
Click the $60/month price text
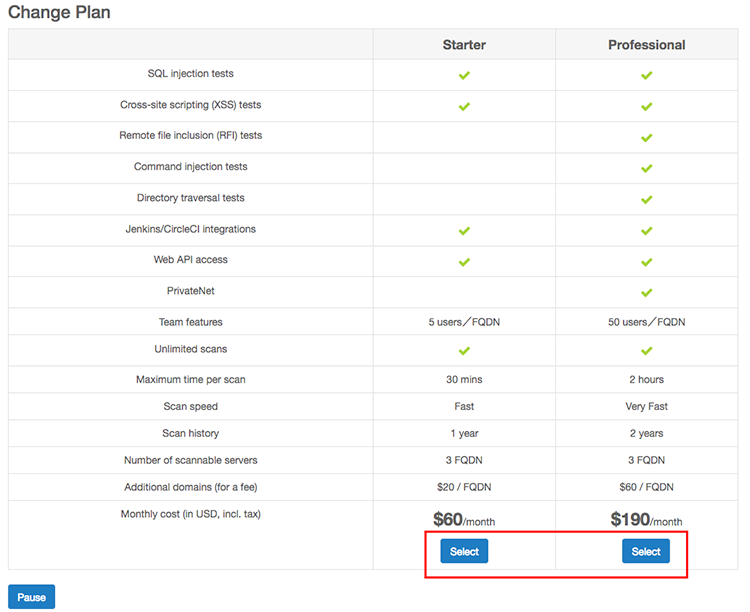coord(464,519)
